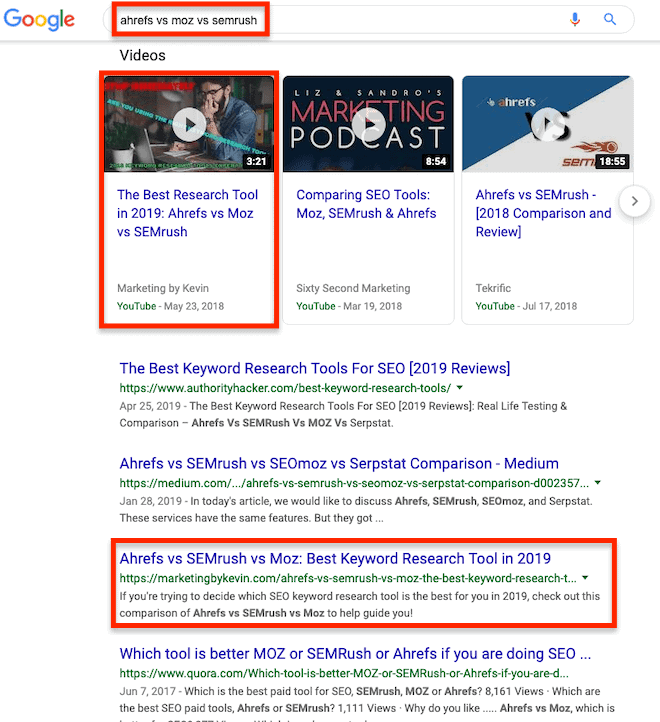Expand dropdown arrow beside marketingbykevin.com URL
This screenshot has height=722, width=660.
tap(585, 577)
